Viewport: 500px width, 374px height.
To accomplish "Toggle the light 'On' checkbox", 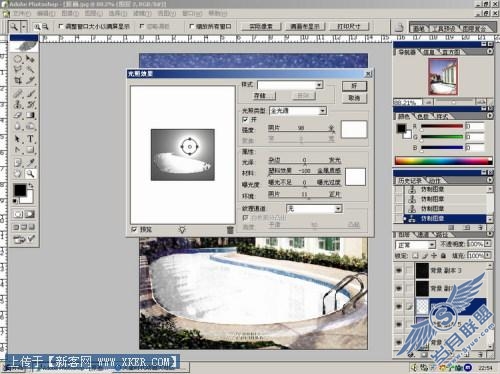I will [245, 119].
